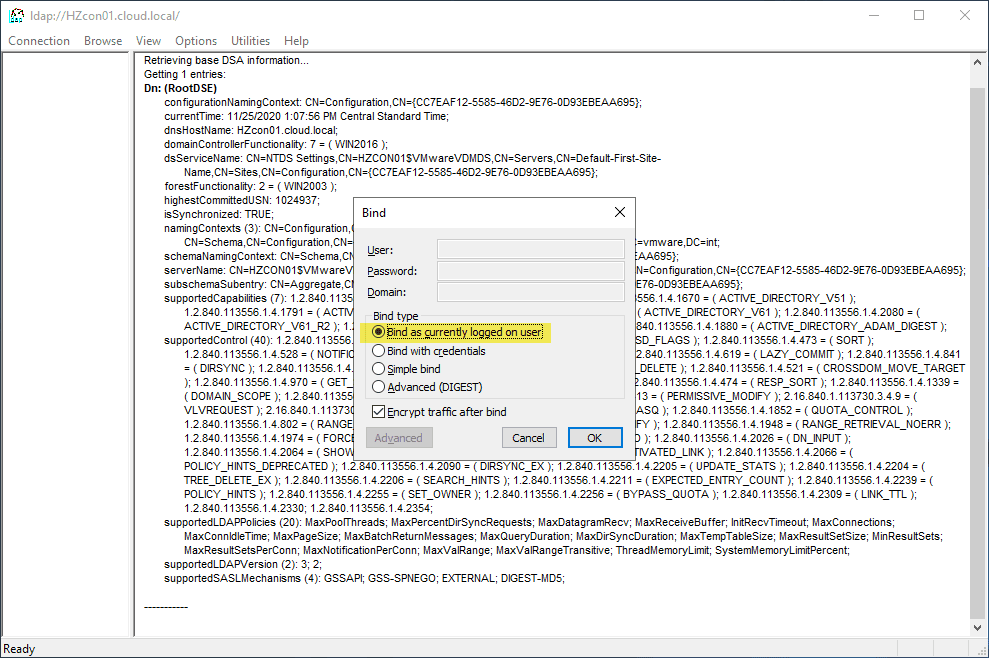Click the forestFunctionality line

point(250,186)
